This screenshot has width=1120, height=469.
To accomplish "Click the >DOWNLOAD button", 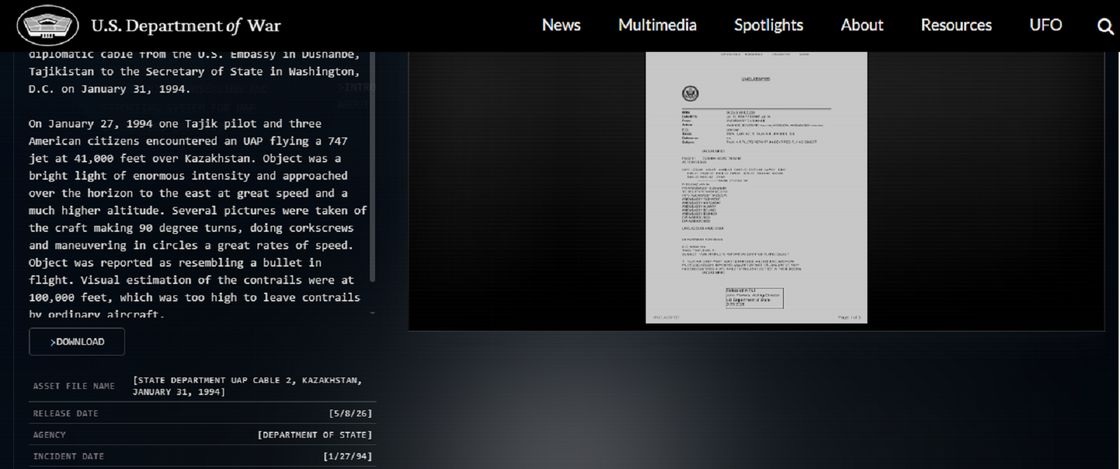I will tap(77, 342).
